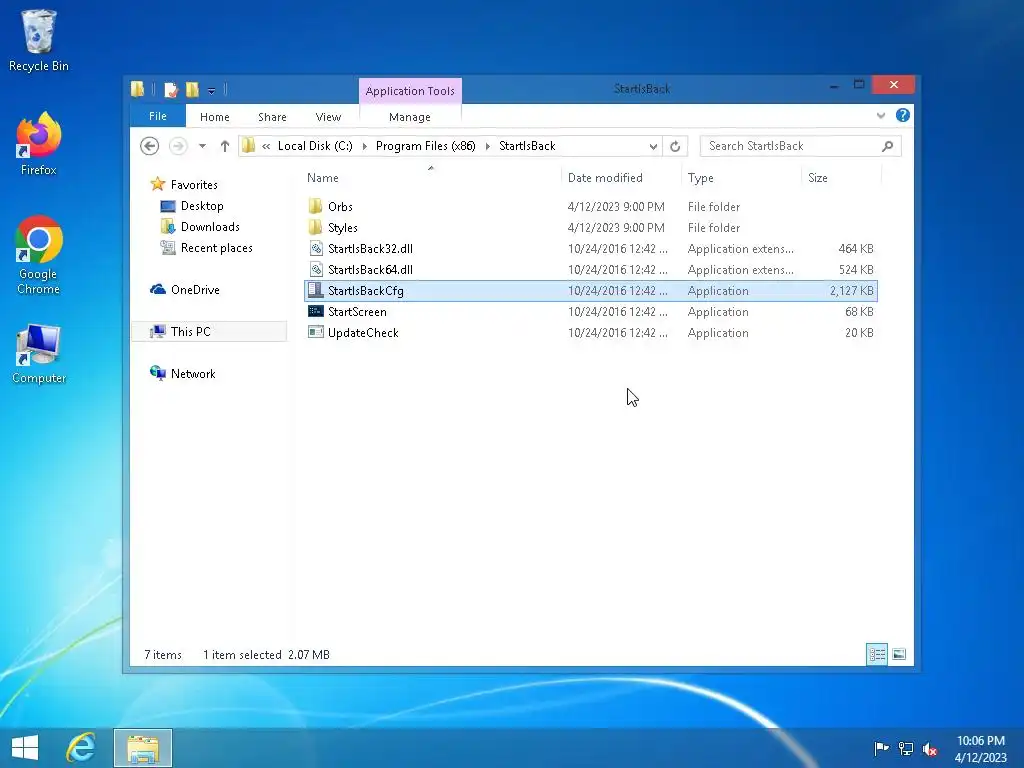
Task: Select Downloads under Favorites
Action: (x=210, y=227)
